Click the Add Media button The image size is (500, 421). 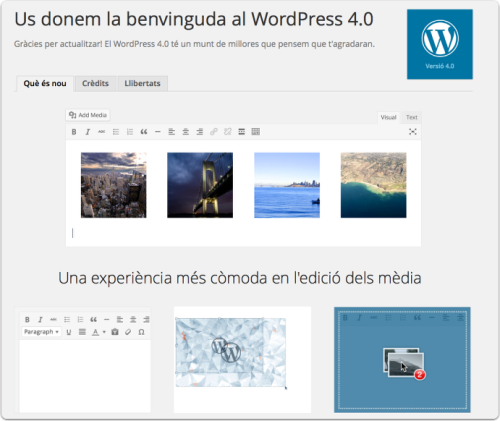(88, 115)
